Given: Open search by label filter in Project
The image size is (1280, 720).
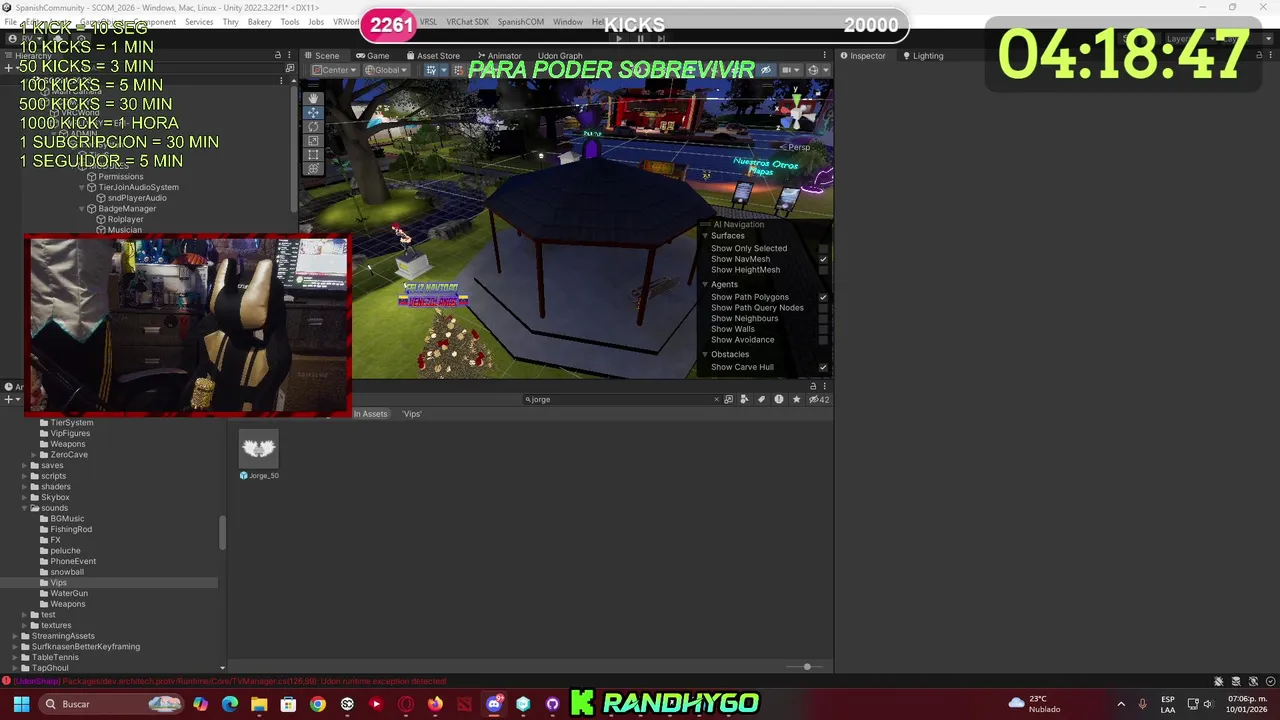Looking at the screenshot, I should click(761, 399).
